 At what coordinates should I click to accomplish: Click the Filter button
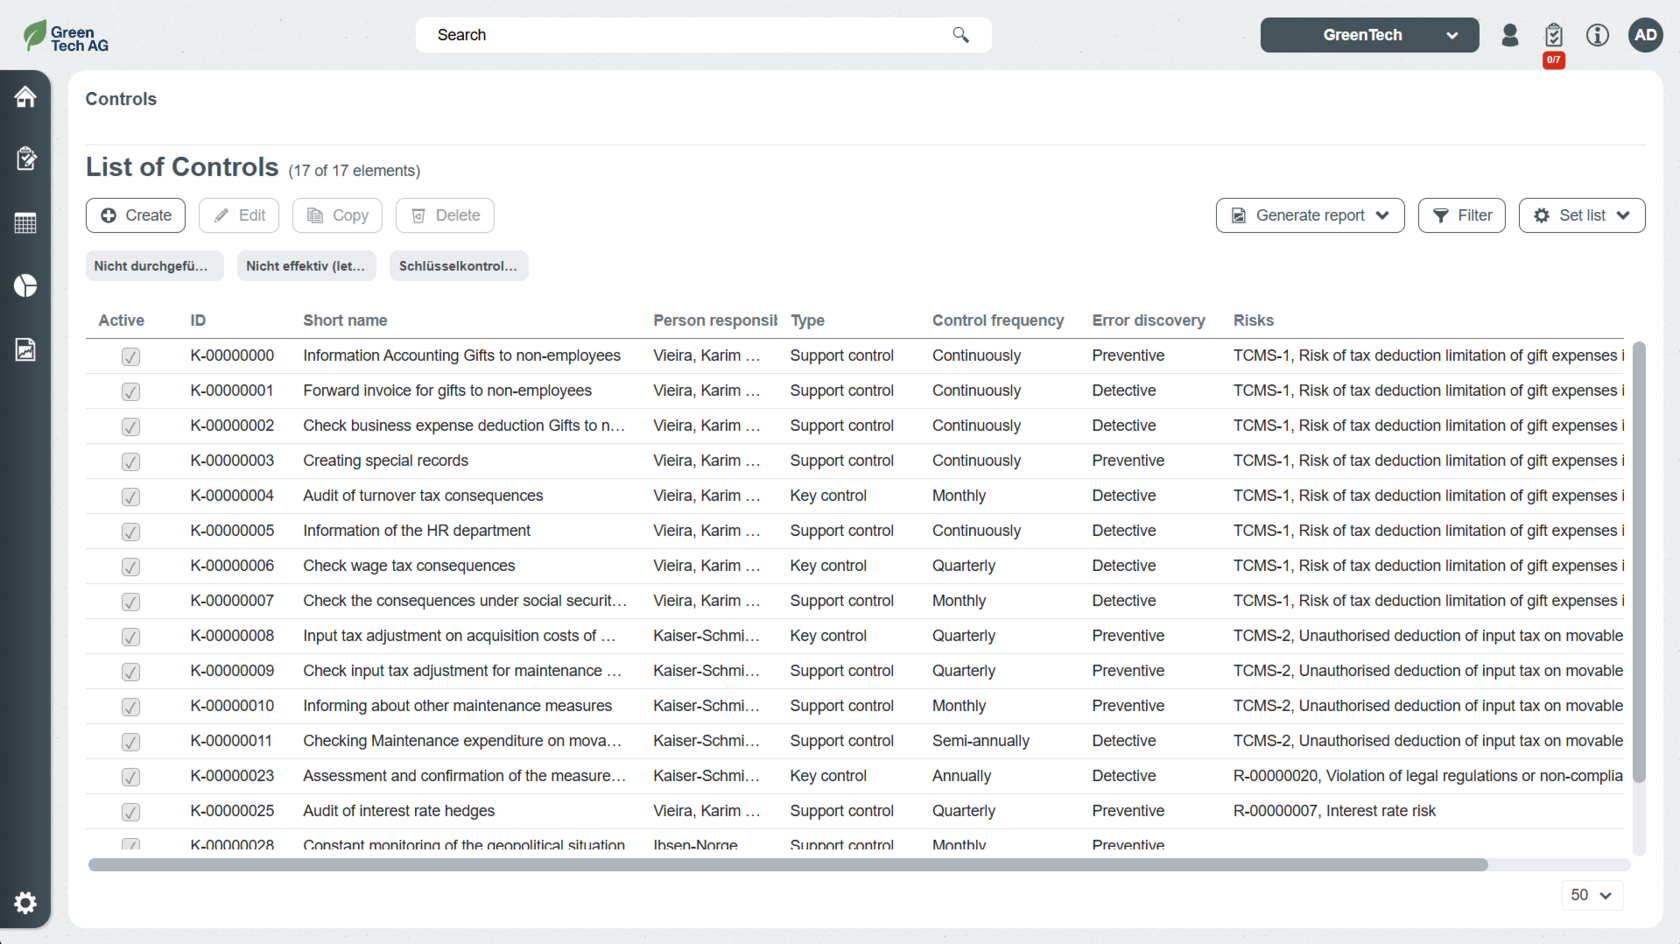[x=1461, y=216]
